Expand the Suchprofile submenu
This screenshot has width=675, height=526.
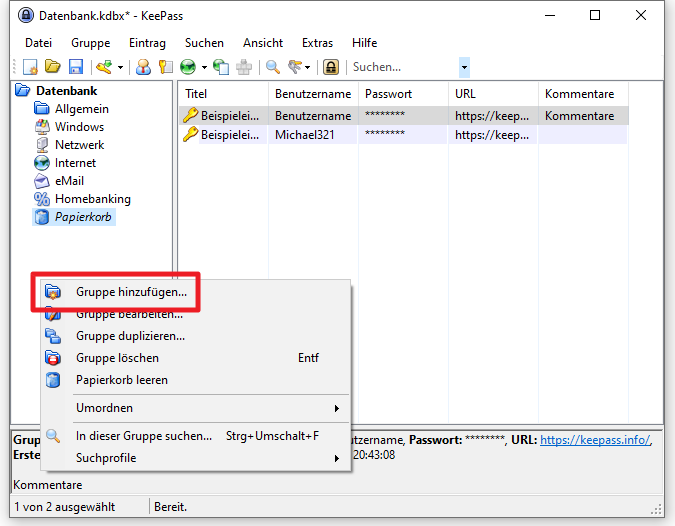(196, 458)
